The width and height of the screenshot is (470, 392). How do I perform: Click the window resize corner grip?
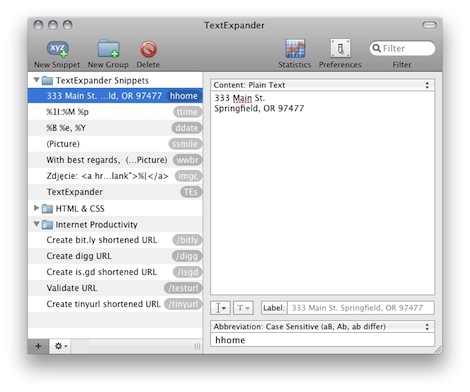coord(438,350)
